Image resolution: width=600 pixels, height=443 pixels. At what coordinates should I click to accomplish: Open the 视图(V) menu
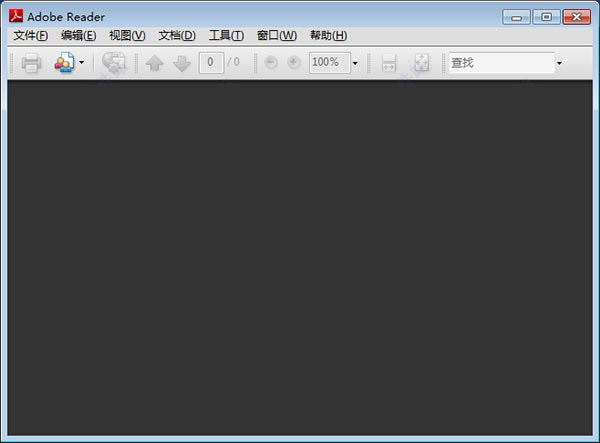pos(127,36)
